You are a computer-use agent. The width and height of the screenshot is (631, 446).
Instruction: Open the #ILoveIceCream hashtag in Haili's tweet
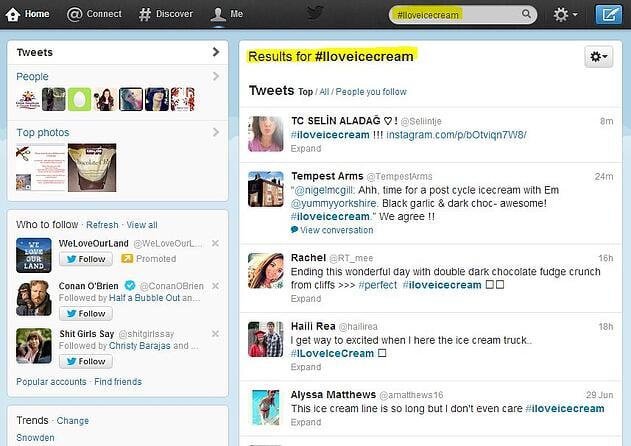(x=332, y=353)
